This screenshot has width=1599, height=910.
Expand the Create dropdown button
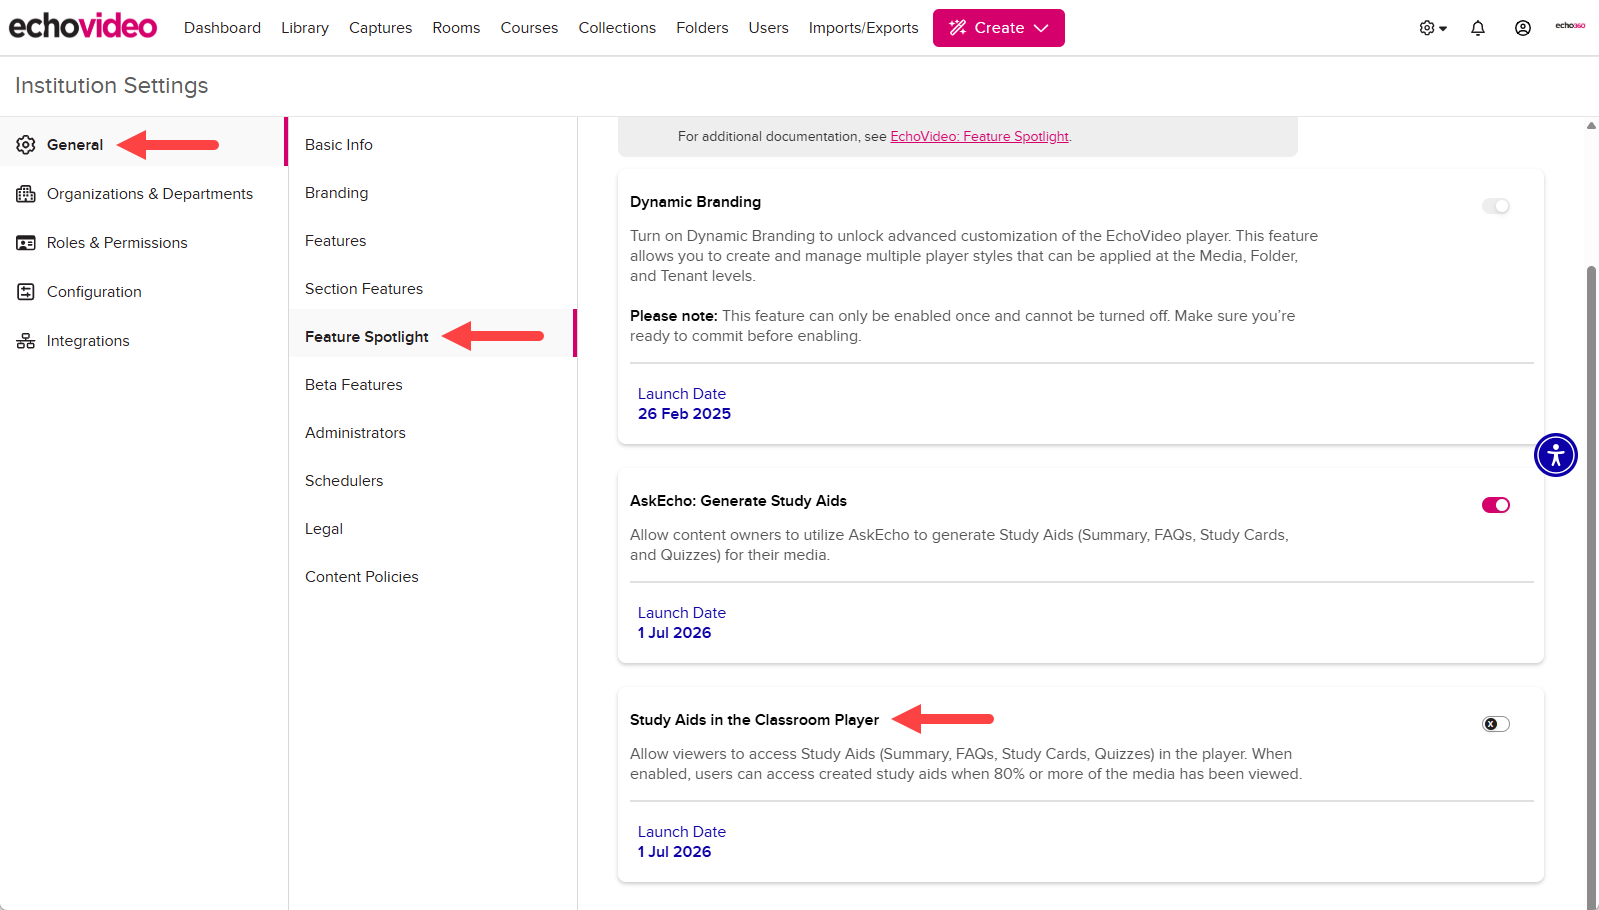(x=999, y=28)
